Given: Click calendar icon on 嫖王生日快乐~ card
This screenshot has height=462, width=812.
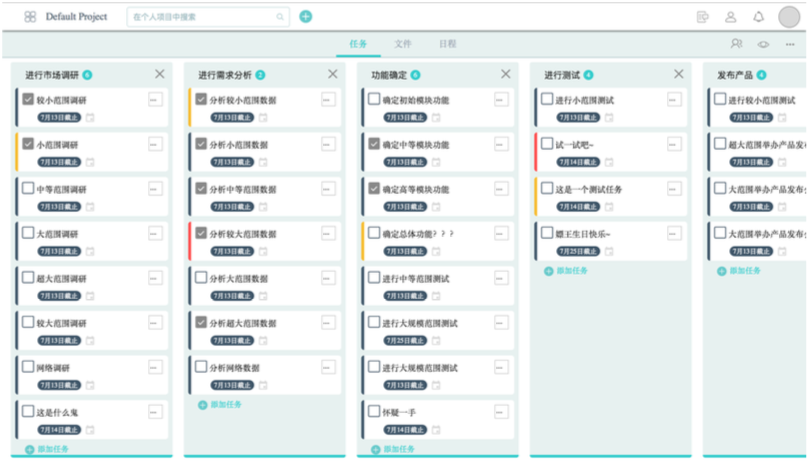Looking at the screenshot, I should point(609,251).
